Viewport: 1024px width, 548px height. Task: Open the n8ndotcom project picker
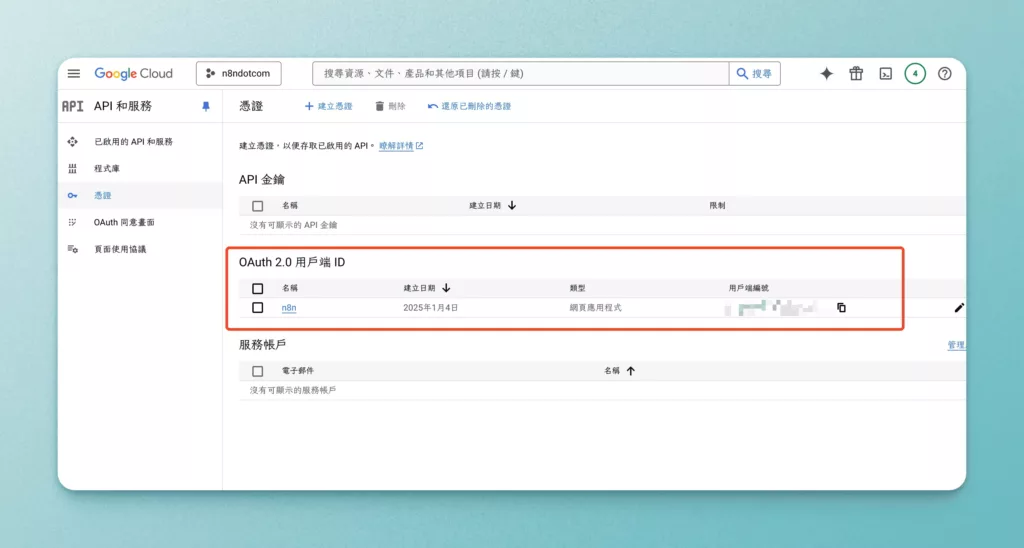pyautogui.click(x=238, y=74)
